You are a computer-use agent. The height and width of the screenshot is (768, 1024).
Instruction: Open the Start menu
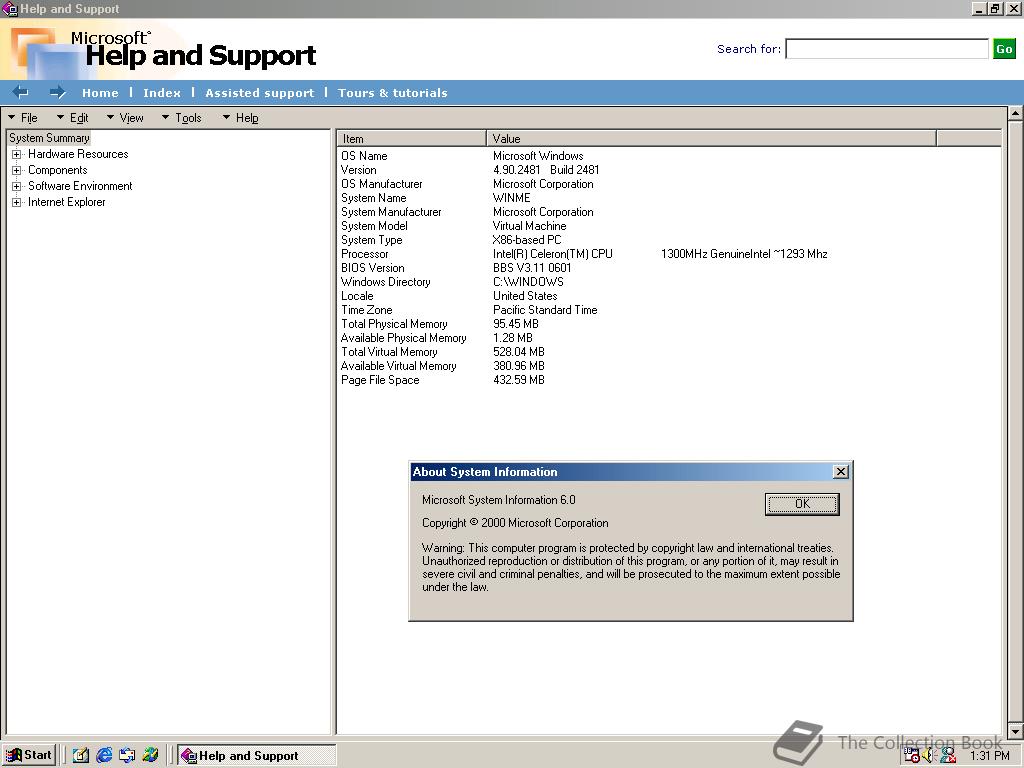click(x=29, y=755)
